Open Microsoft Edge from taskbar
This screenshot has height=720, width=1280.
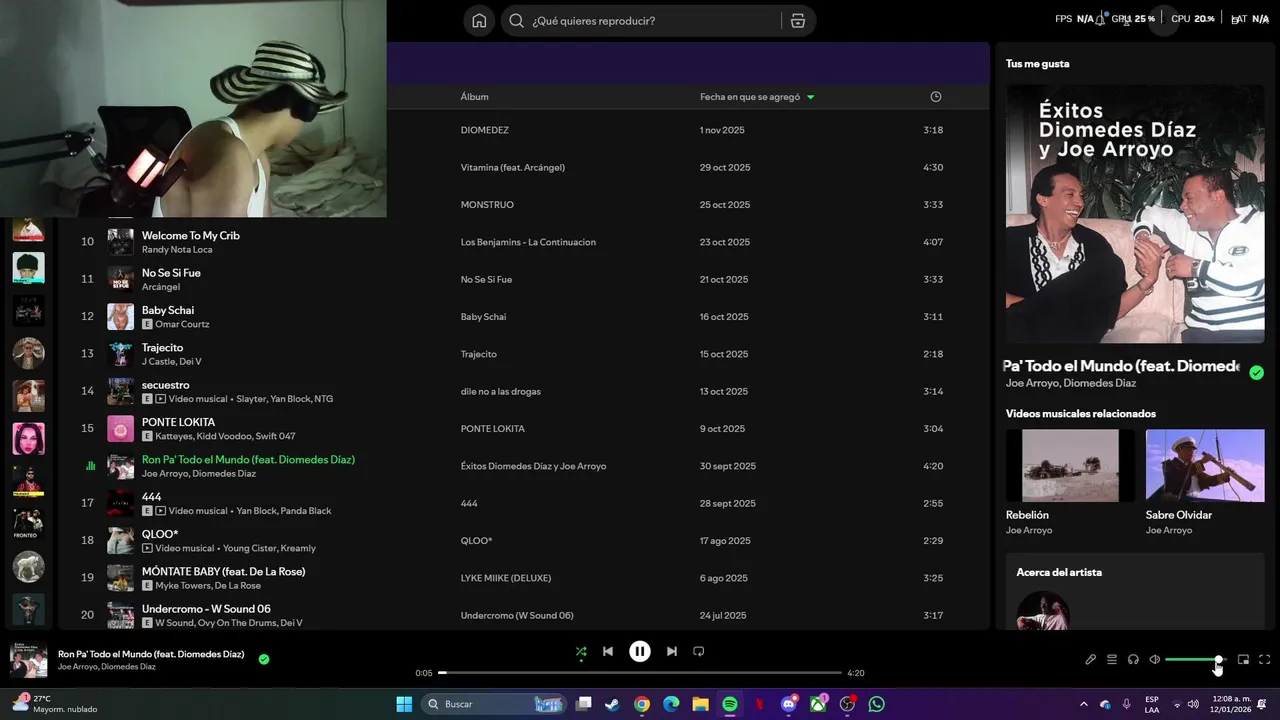[x=671, y=704]
